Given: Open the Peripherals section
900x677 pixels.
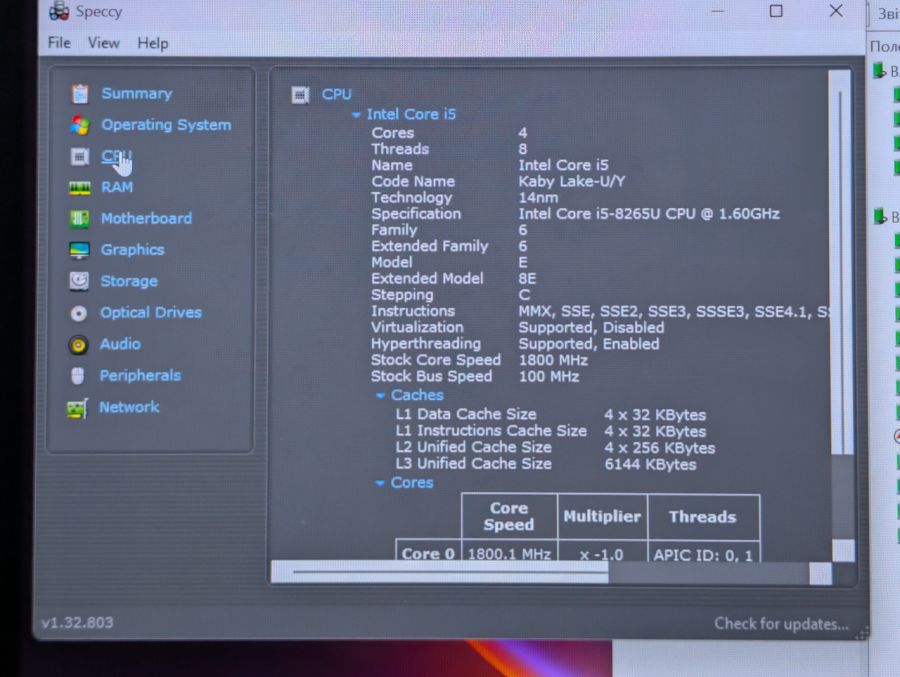Looking at the screenshot, I should 141,376.
